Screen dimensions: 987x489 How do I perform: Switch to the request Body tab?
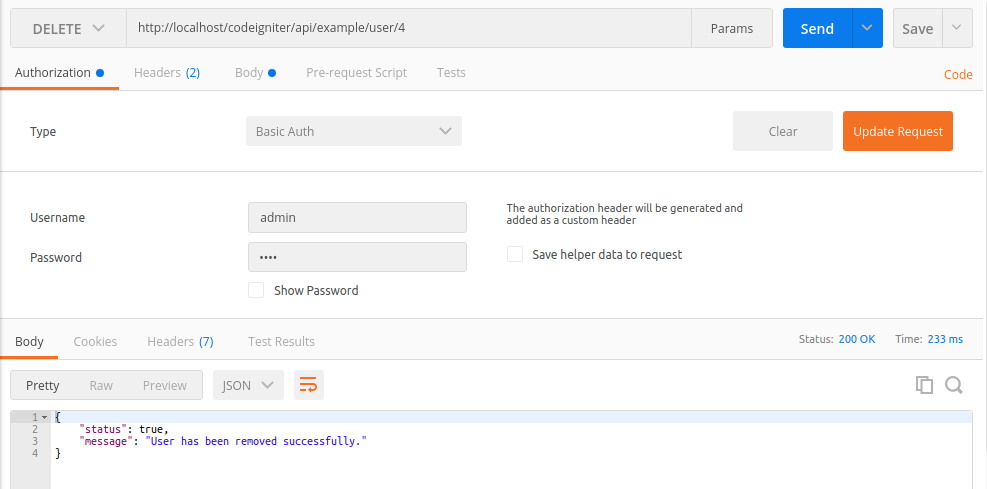coord(255,72)
